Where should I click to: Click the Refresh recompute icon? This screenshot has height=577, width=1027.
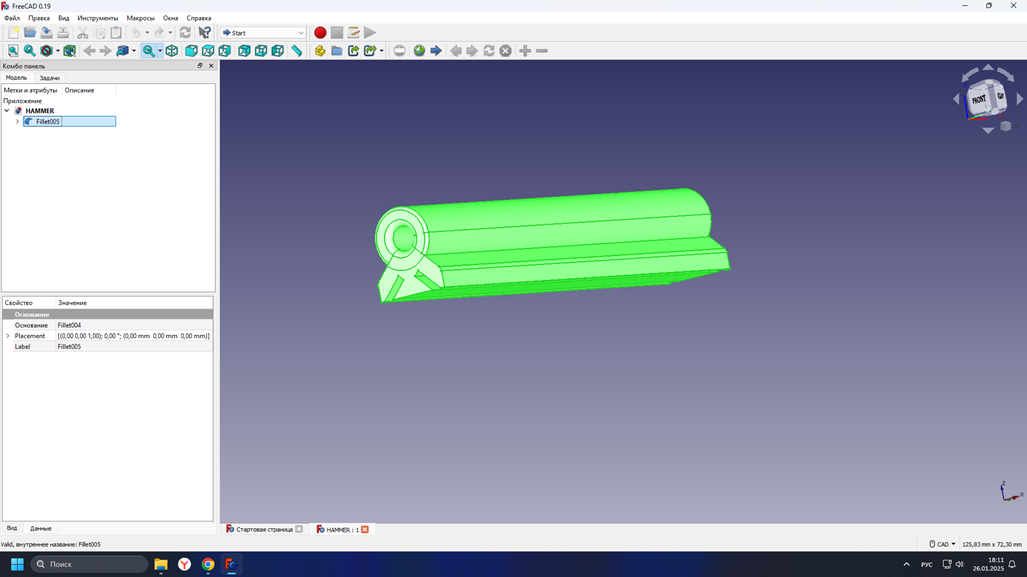pyautogui.click(x=185, y=33)
